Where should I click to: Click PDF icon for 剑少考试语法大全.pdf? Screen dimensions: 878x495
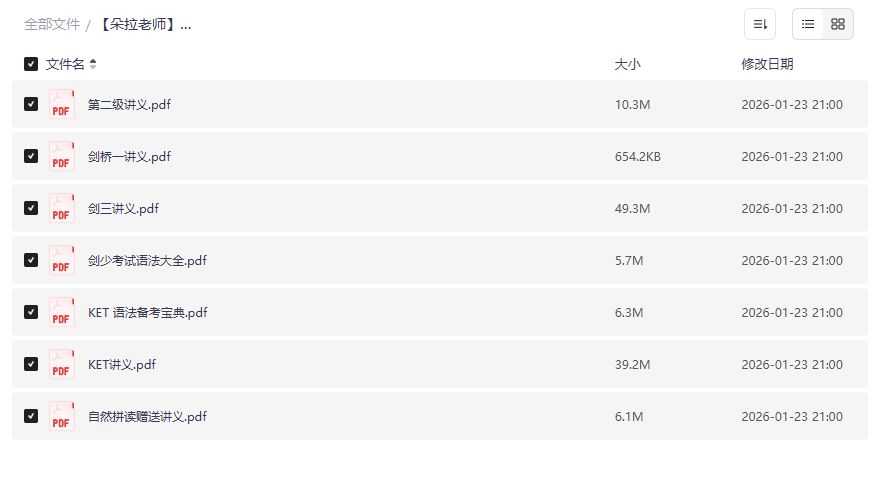point(62,260)
